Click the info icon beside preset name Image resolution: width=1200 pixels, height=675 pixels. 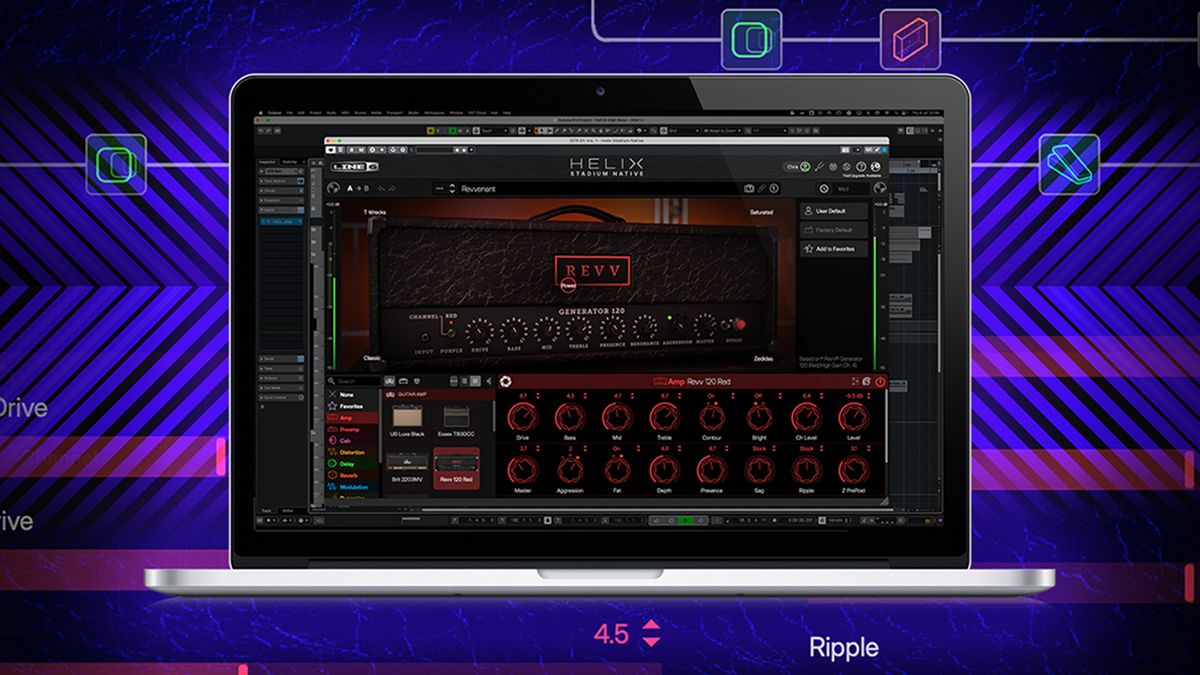point(774,188)
